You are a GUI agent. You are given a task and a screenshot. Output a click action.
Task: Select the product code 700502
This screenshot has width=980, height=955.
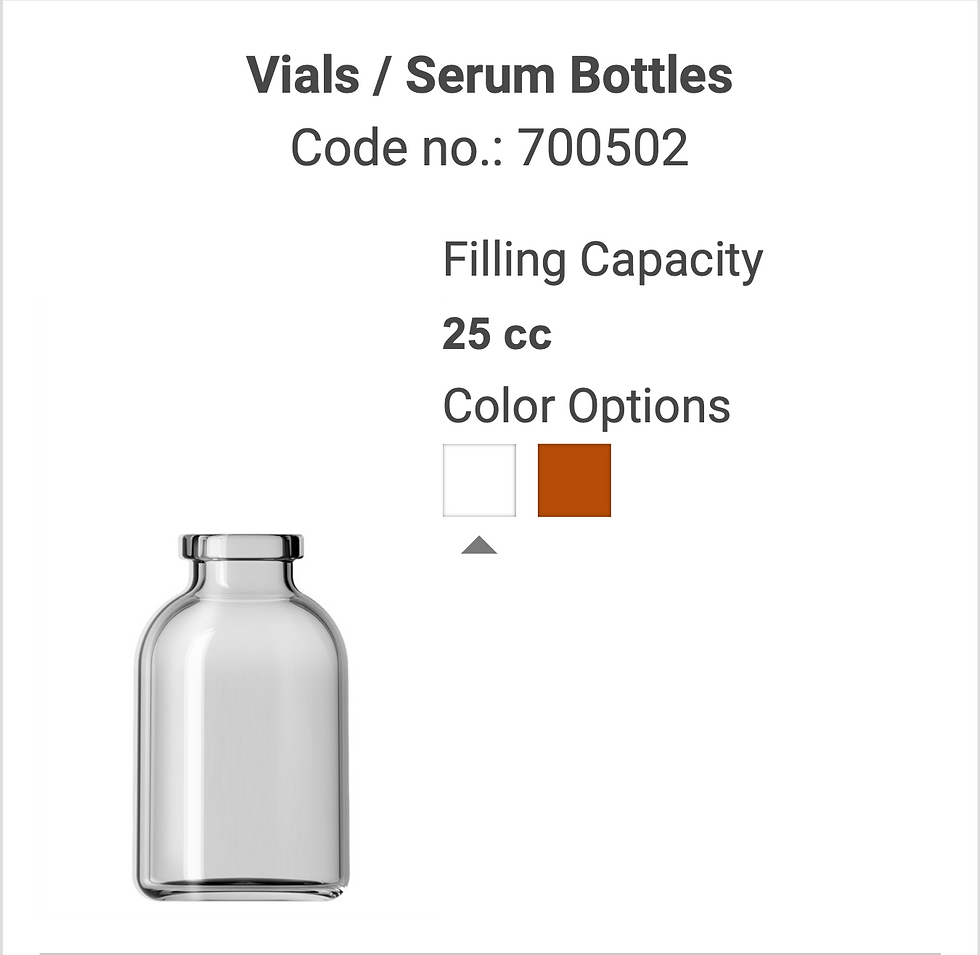(604, 148)
